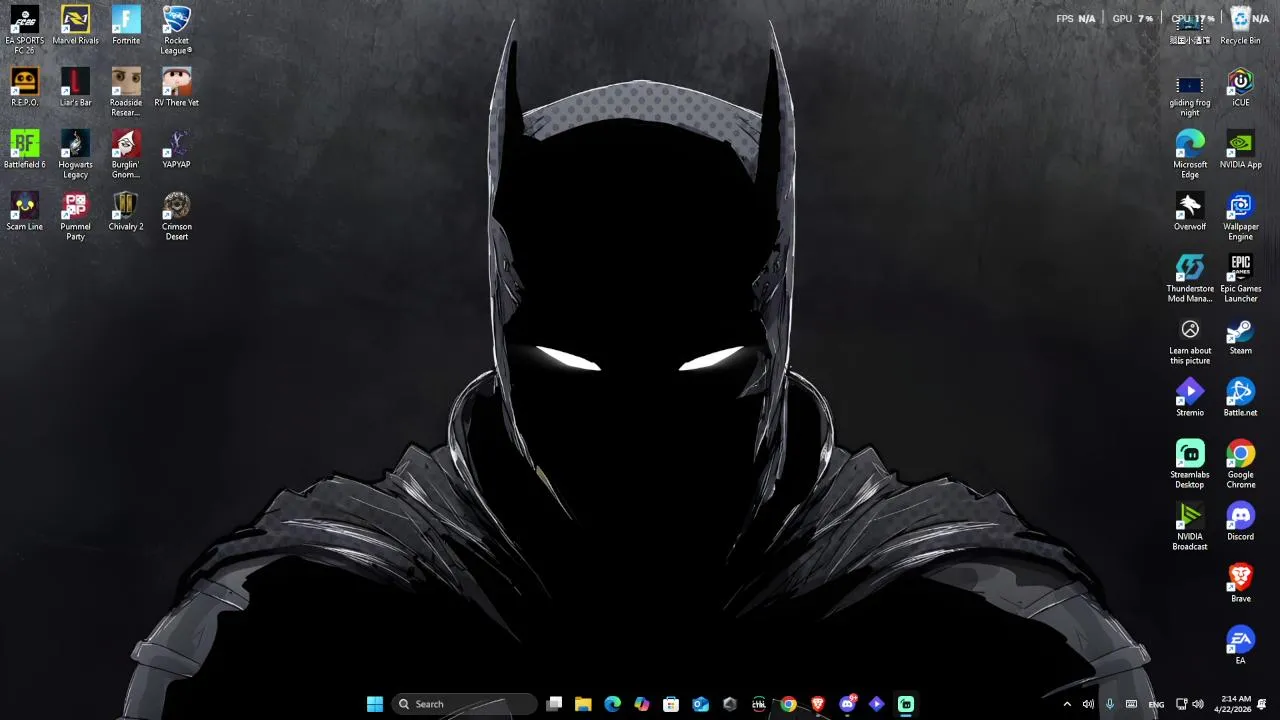Select the Steam desktop shortcut
1280x720 pixels.
tap(1241, 336)
